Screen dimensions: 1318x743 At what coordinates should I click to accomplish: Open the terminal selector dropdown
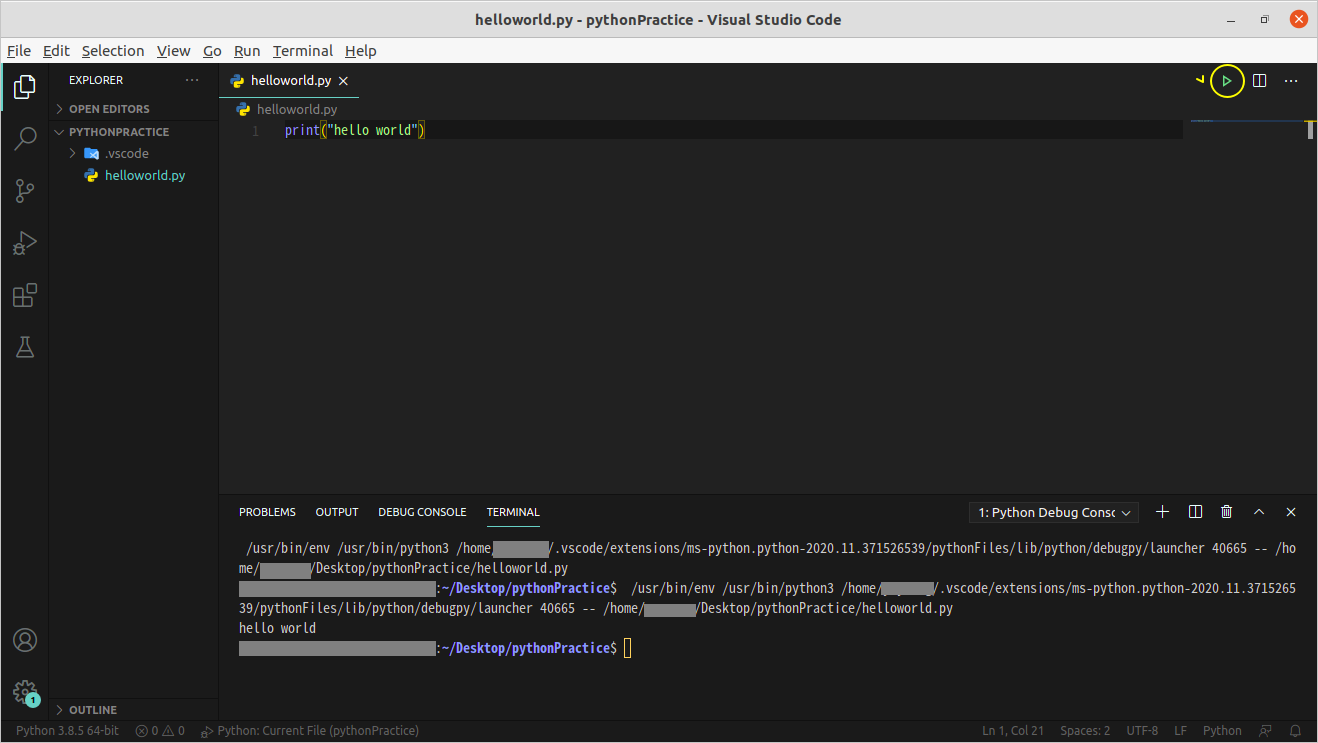(x=1054, y=512)
